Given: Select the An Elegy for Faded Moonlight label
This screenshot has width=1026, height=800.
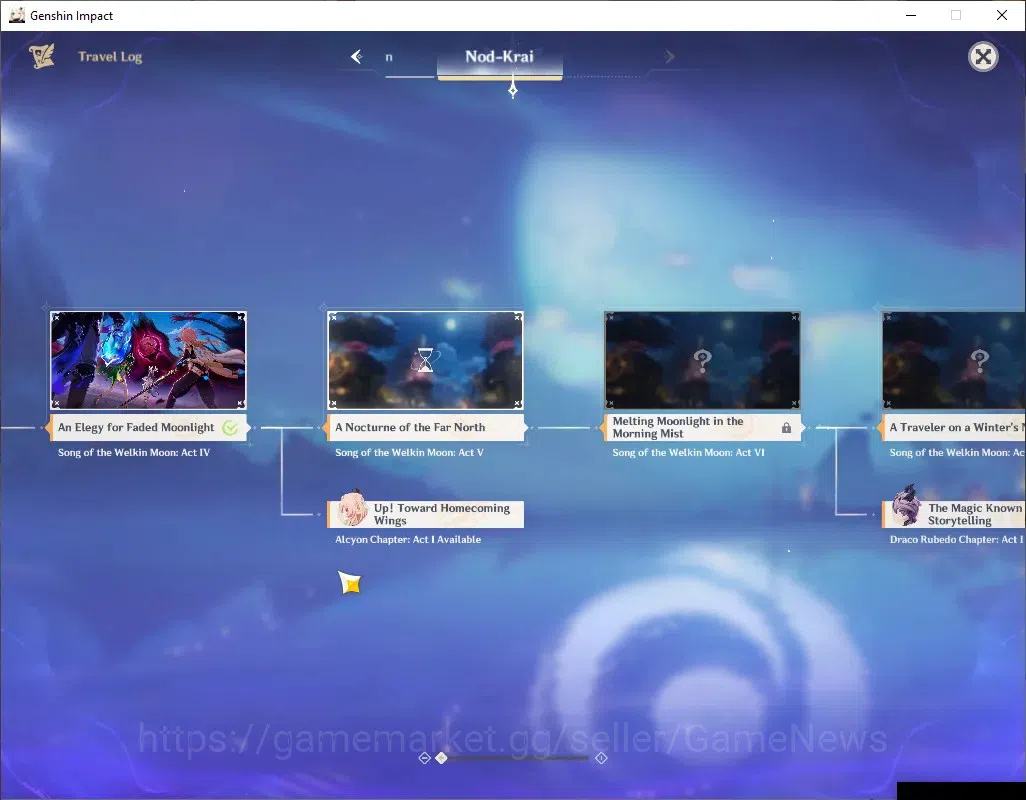Looking at the screenshot, I should click(149, 427).
